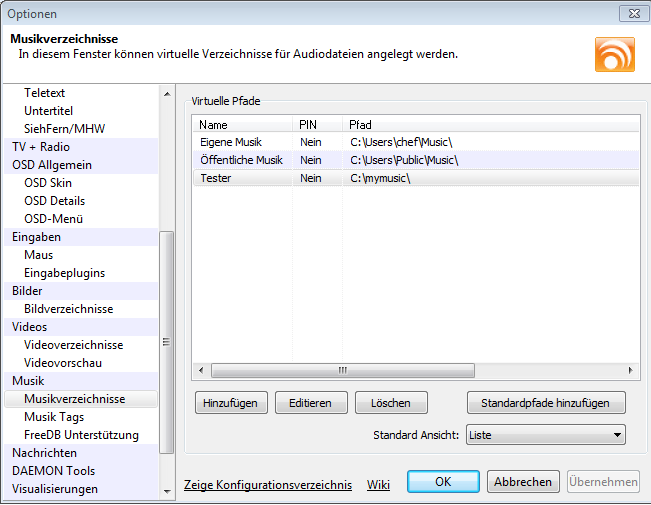Open the Wiki link
Image resolution: width=651 pixels, height=505 pixels.
[378, 485]
